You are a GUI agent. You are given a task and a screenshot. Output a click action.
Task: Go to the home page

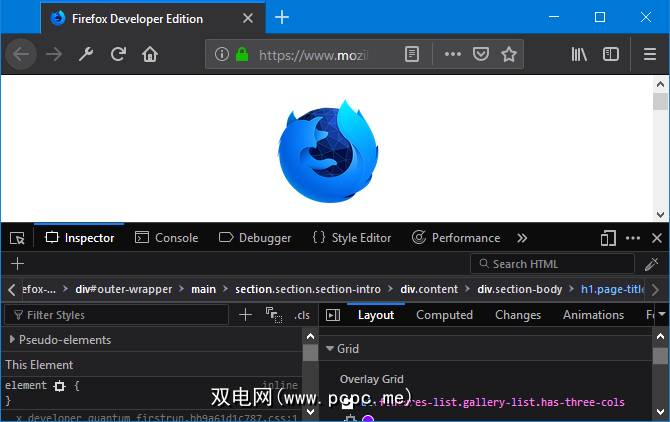150,54
